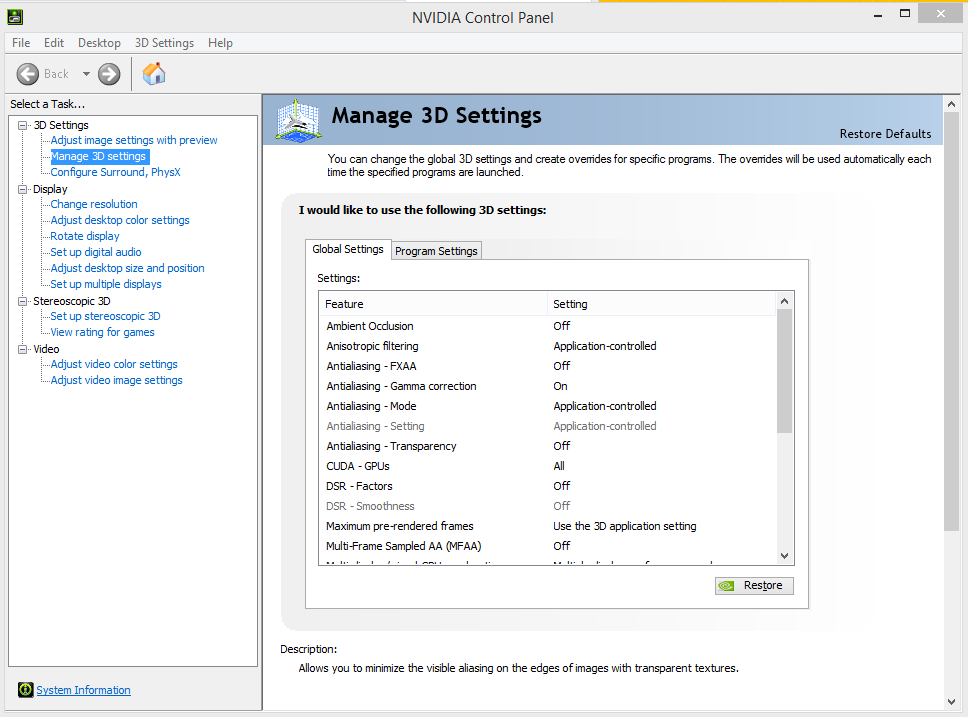This screenshot has height=717, width=968.
Task: Select the Antialiasing - FXAA row
Action: click(x=548, y=366)
